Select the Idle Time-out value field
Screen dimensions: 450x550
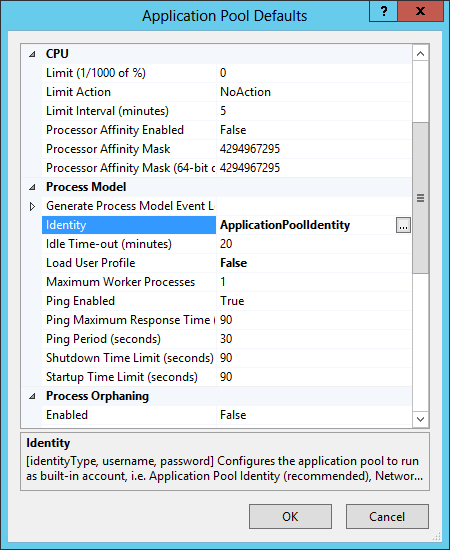(314, 244)
